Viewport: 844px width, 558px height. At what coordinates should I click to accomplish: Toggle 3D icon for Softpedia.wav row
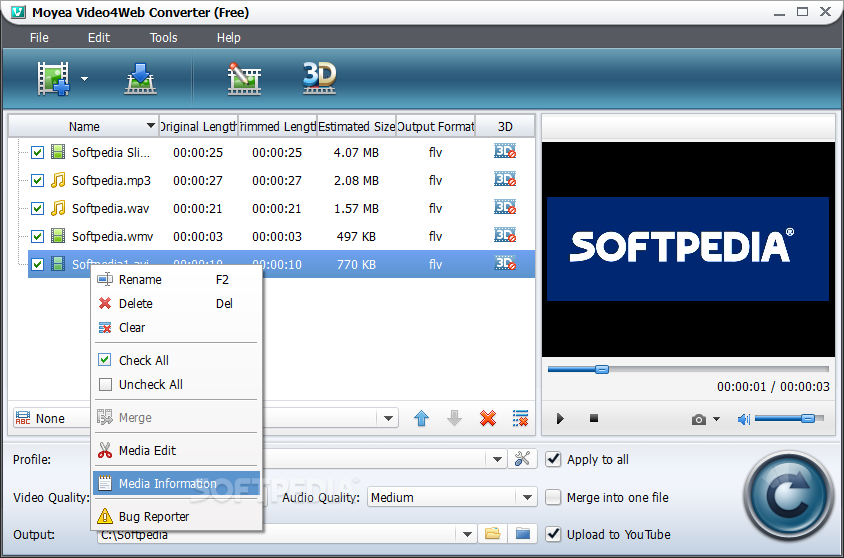point(505,207)
